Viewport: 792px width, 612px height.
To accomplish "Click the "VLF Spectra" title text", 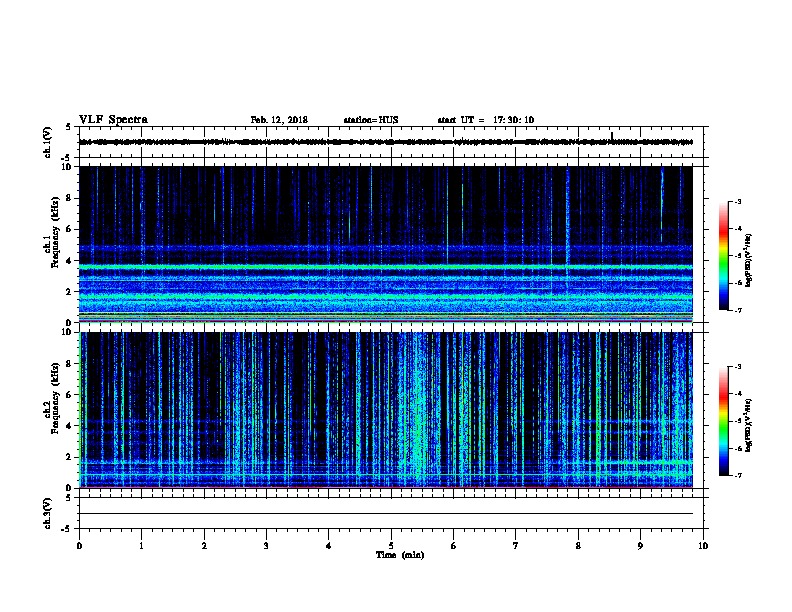I will click(x=113, y=120).
